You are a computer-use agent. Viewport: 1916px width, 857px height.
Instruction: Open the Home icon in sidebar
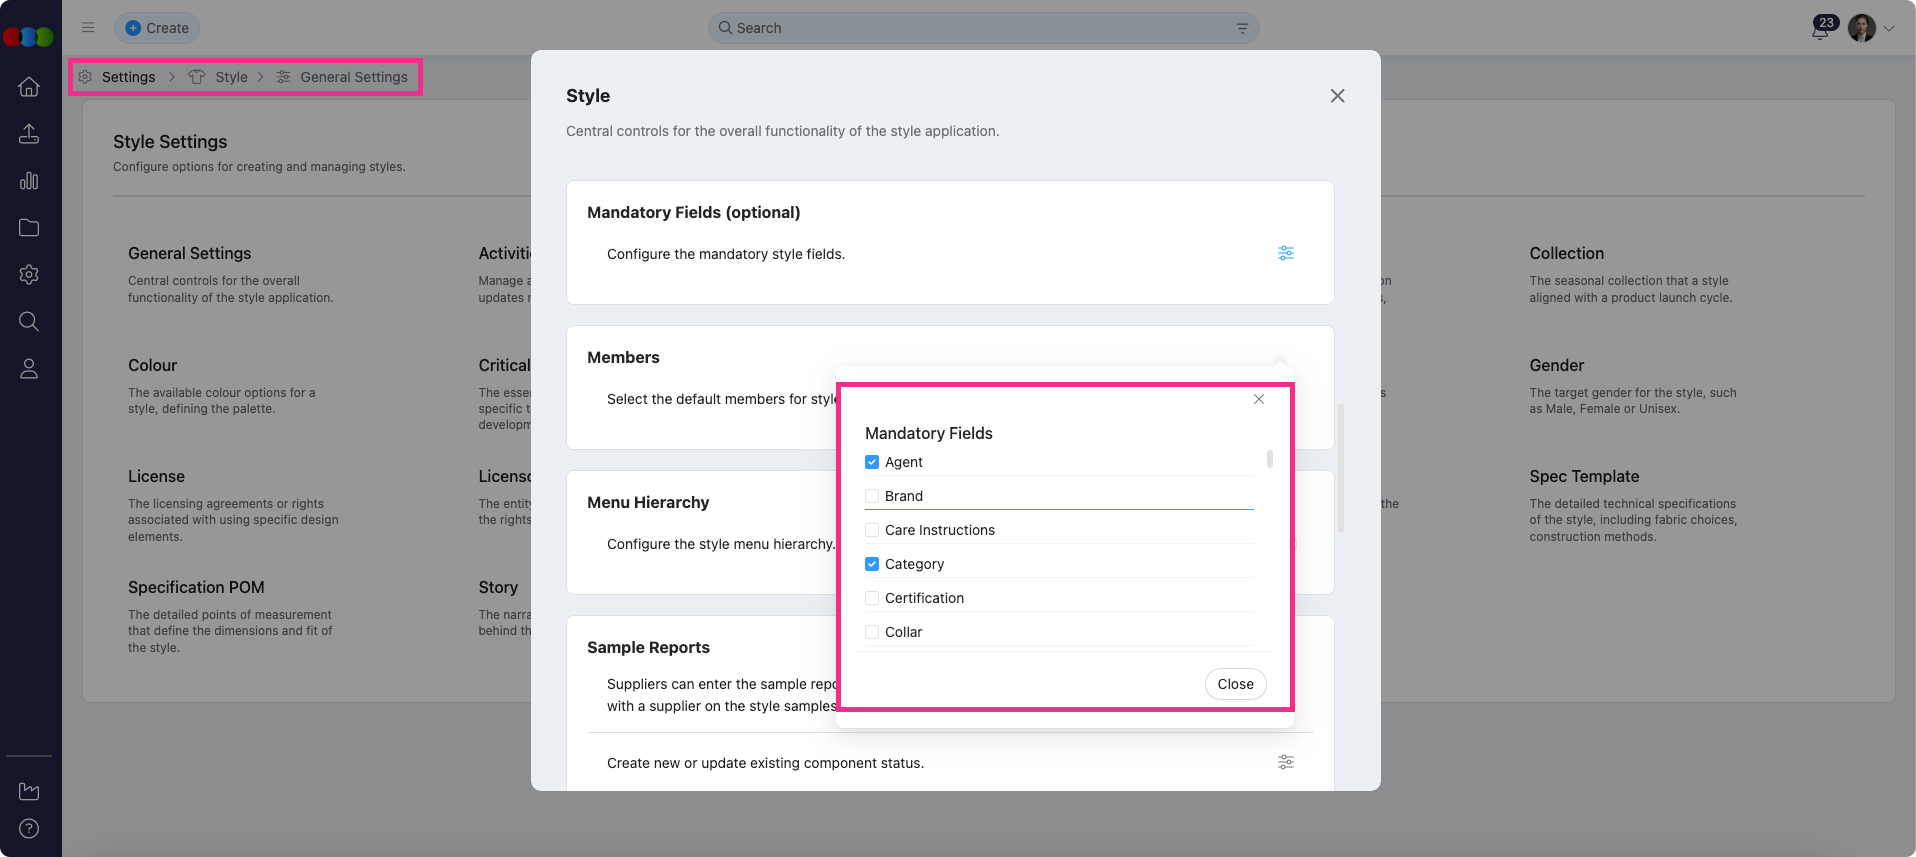(29, 87)
